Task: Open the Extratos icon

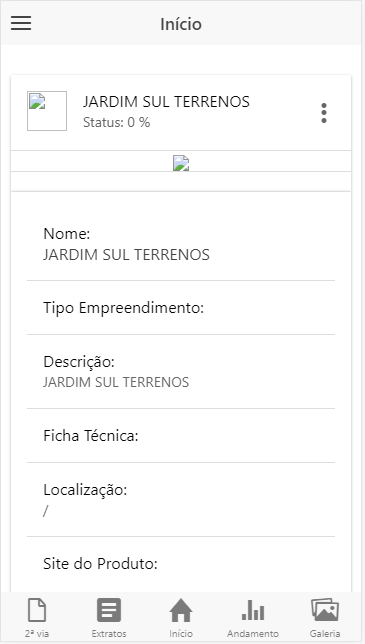Action: tap(109, 610)
